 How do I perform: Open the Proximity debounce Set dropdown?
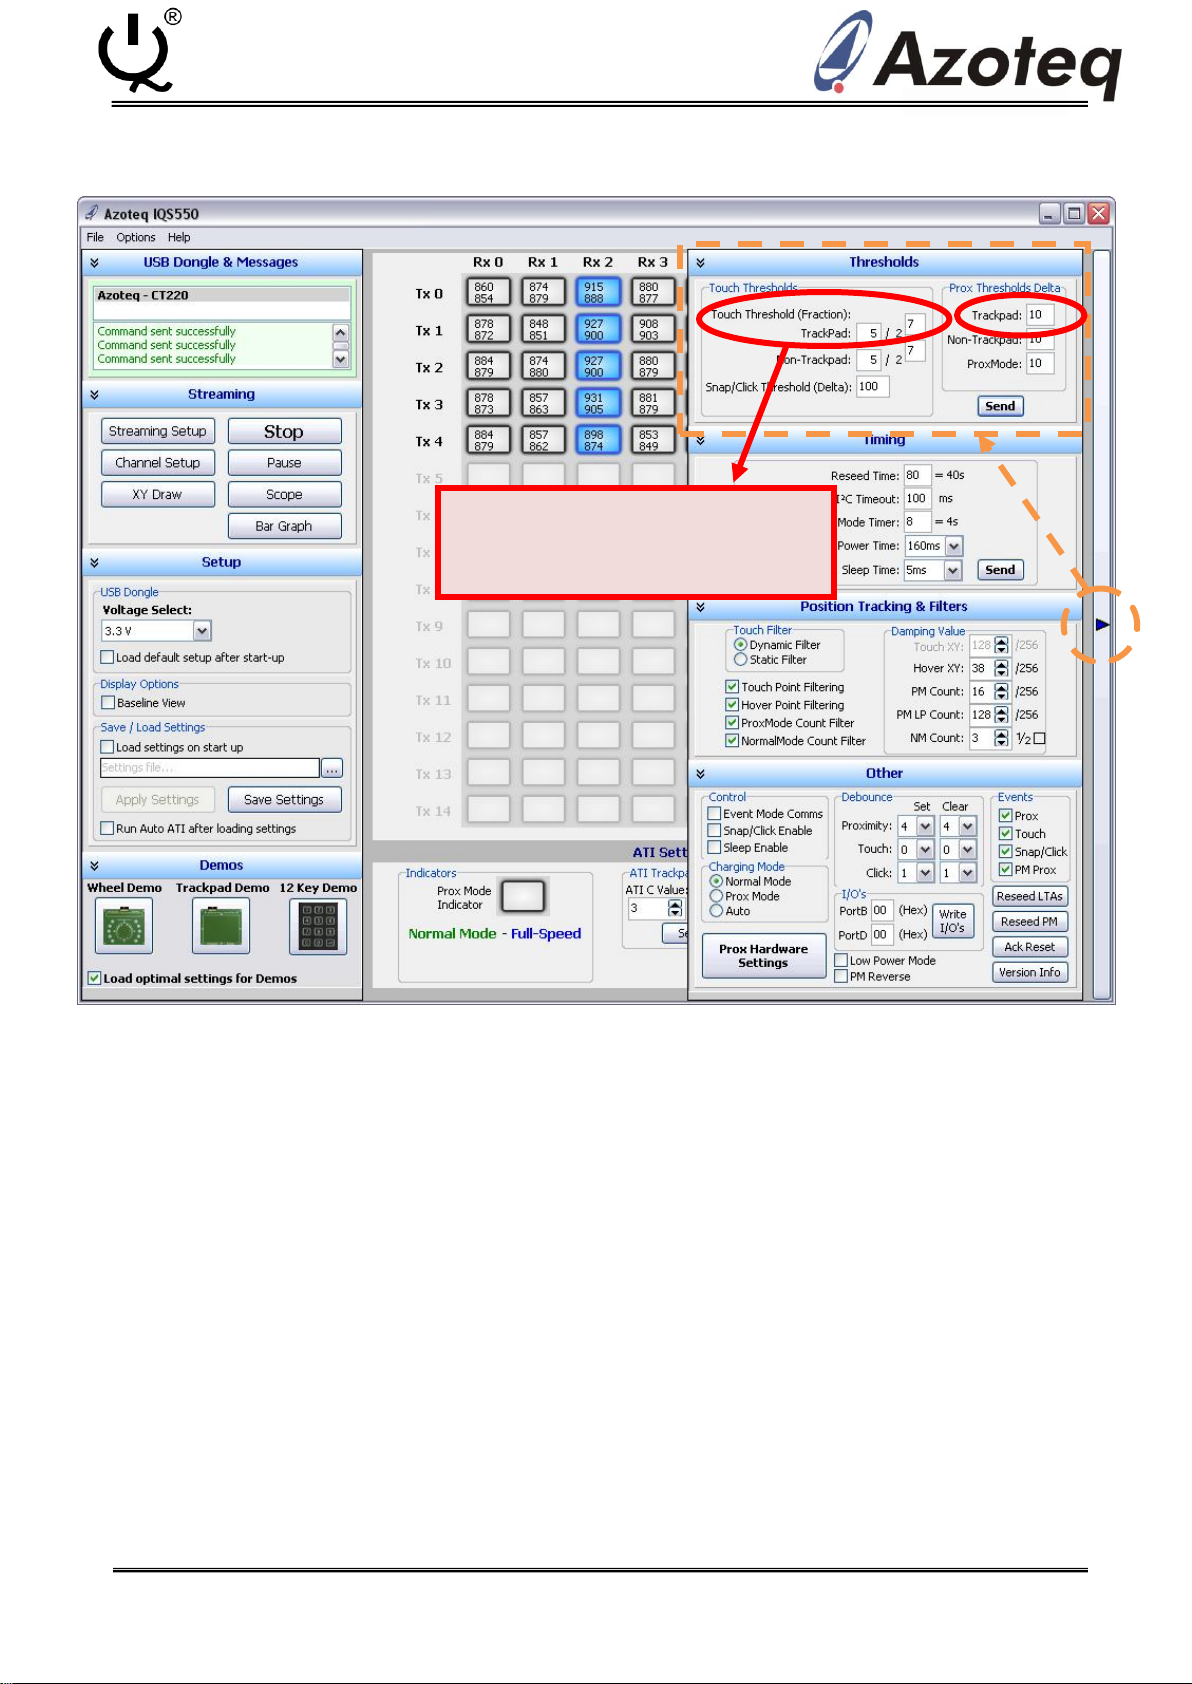pos(925,826)
